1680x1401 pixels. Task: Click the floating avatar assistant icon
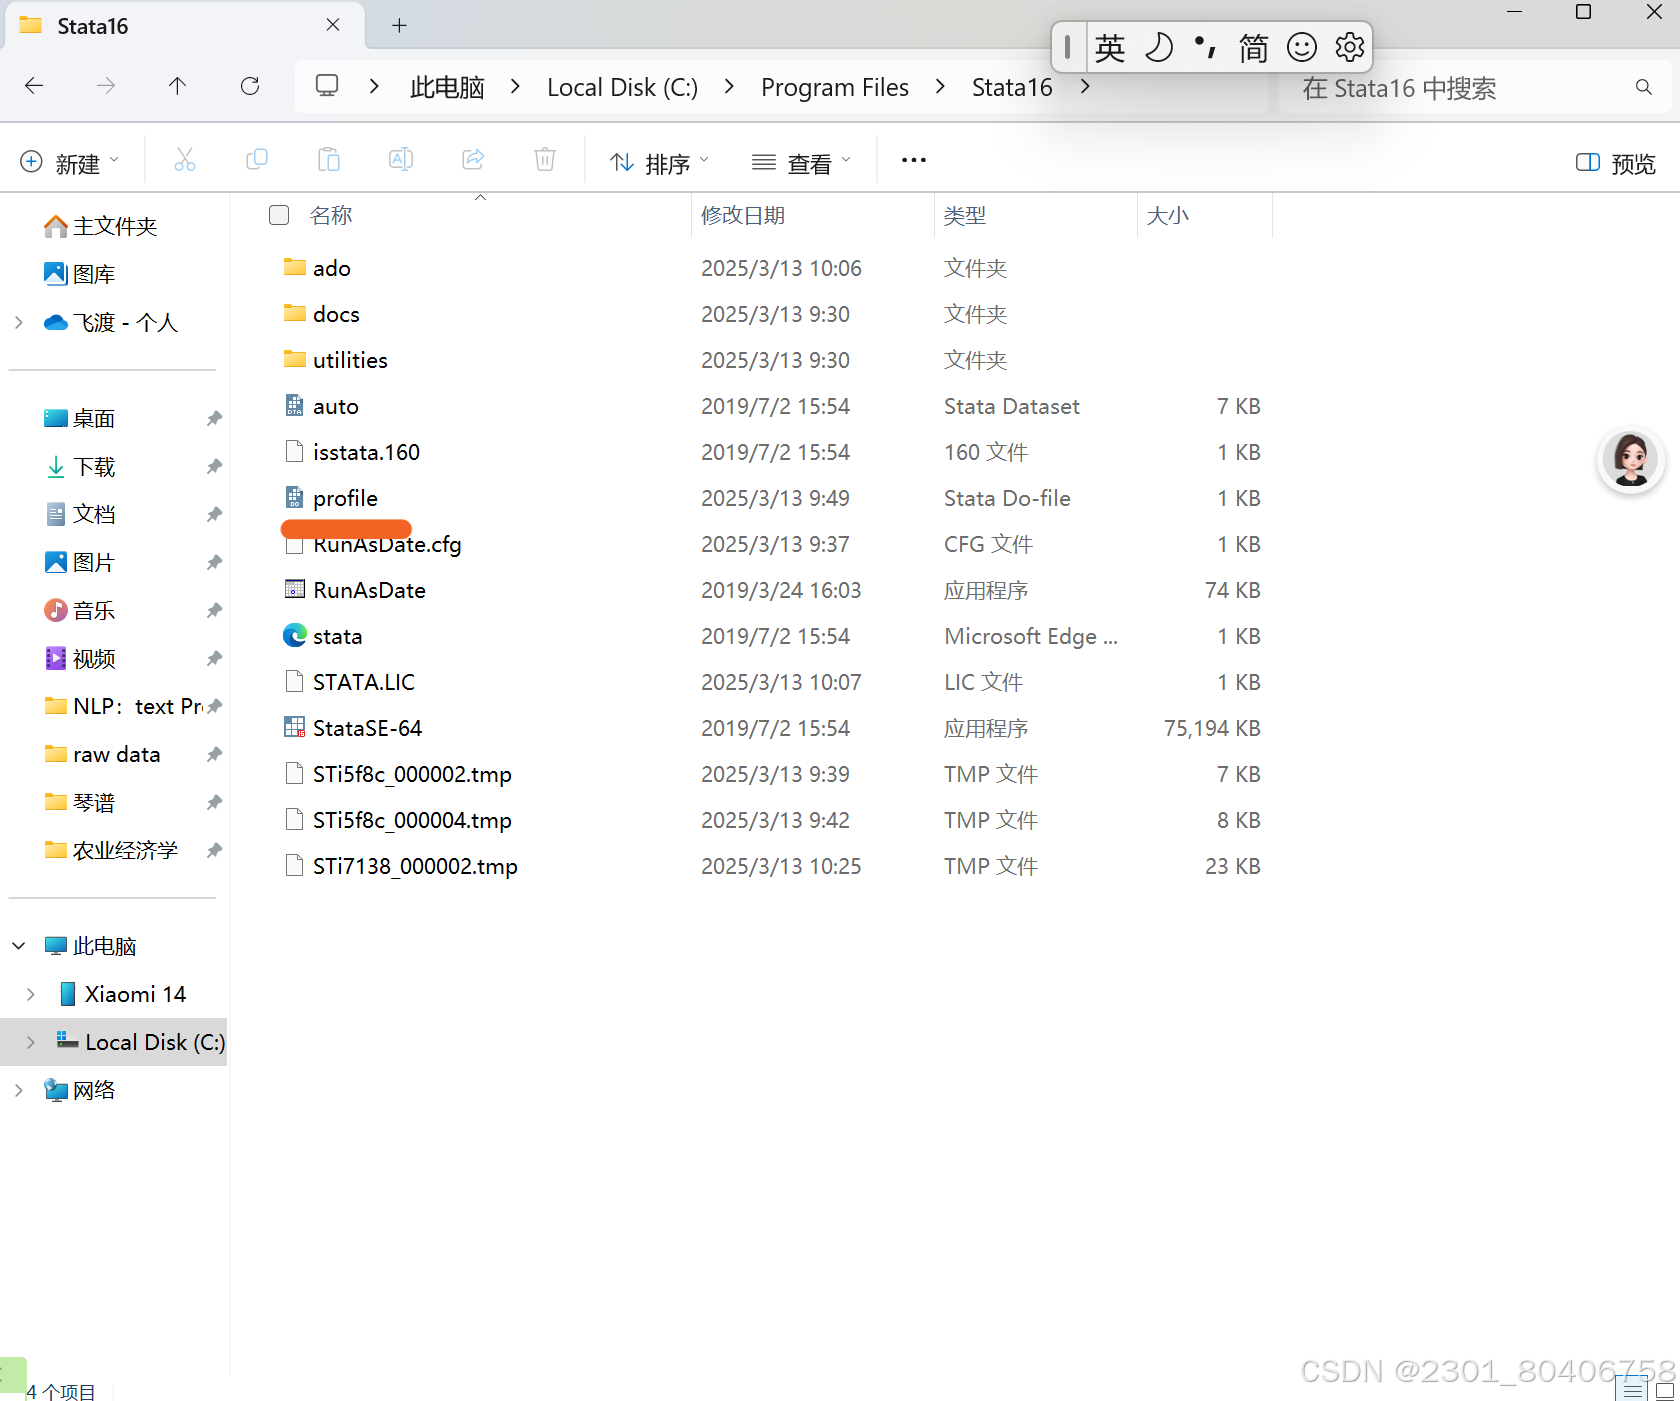(1631, 460)
